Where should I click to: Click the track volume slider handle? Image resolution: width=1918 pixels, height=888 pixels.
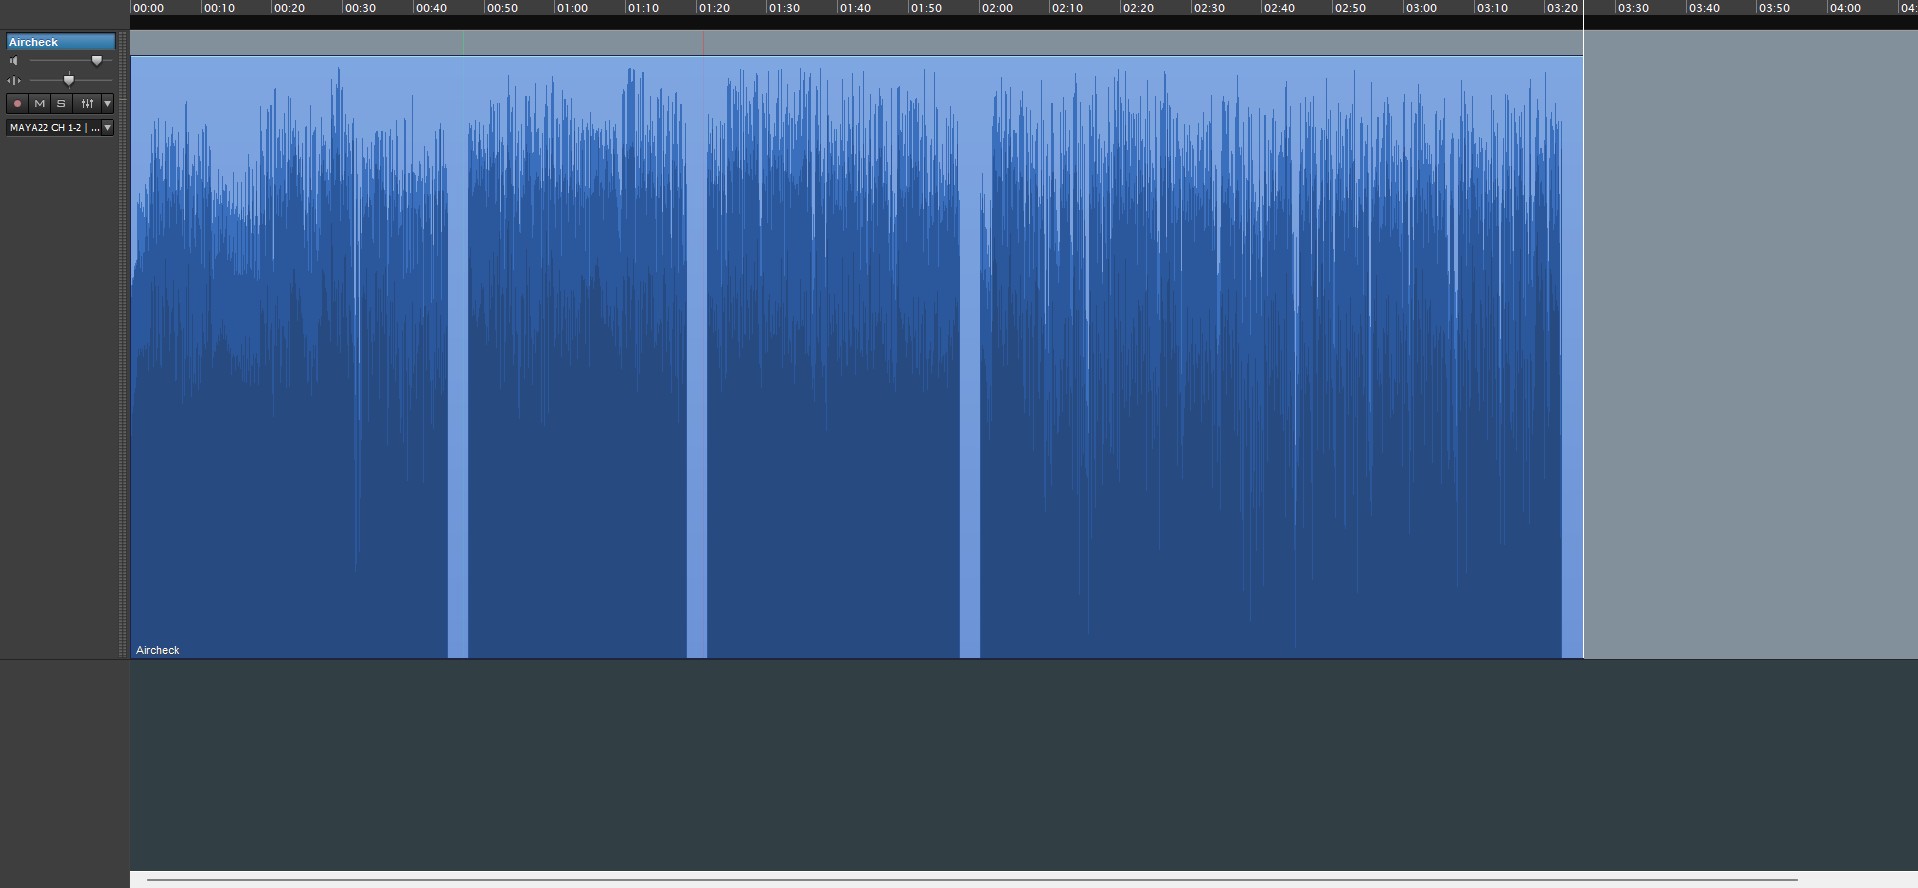pos(97,61)
